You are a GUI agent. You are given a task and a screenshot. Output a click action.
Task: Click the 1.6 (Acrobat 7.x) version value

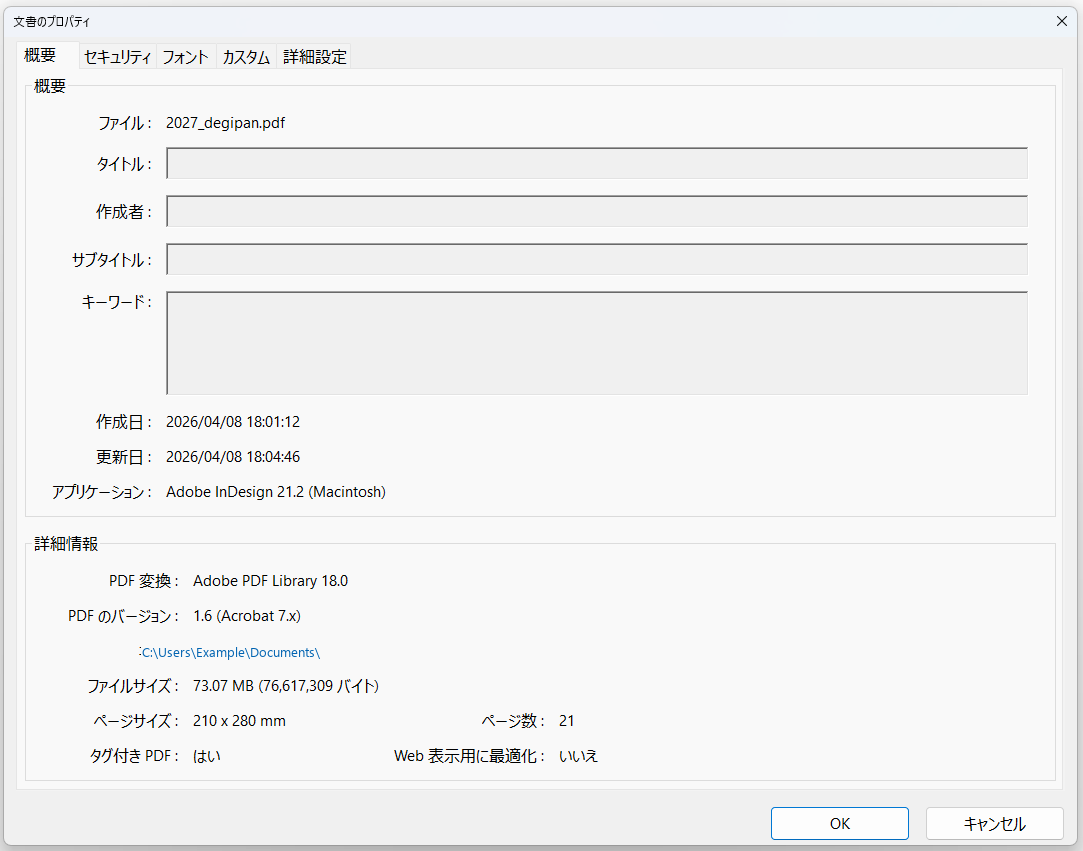click(x=247, y=616)
